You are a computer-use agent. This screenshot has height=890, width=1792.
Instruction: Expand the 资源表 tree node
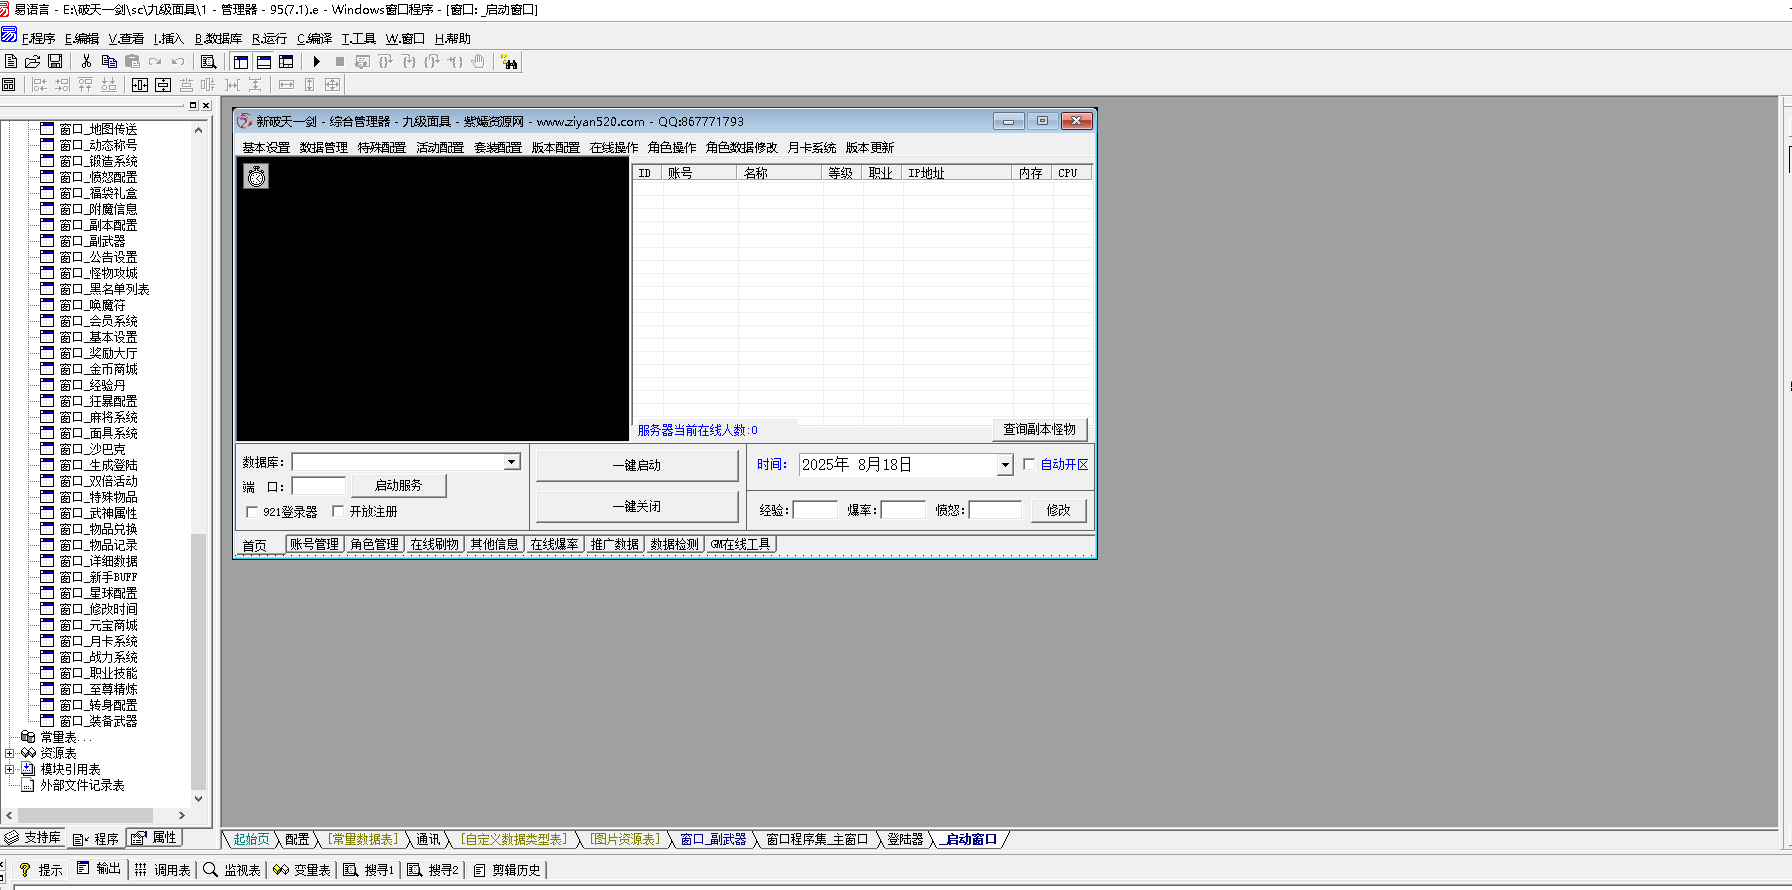pyautogui.click(x=10, y=753)
